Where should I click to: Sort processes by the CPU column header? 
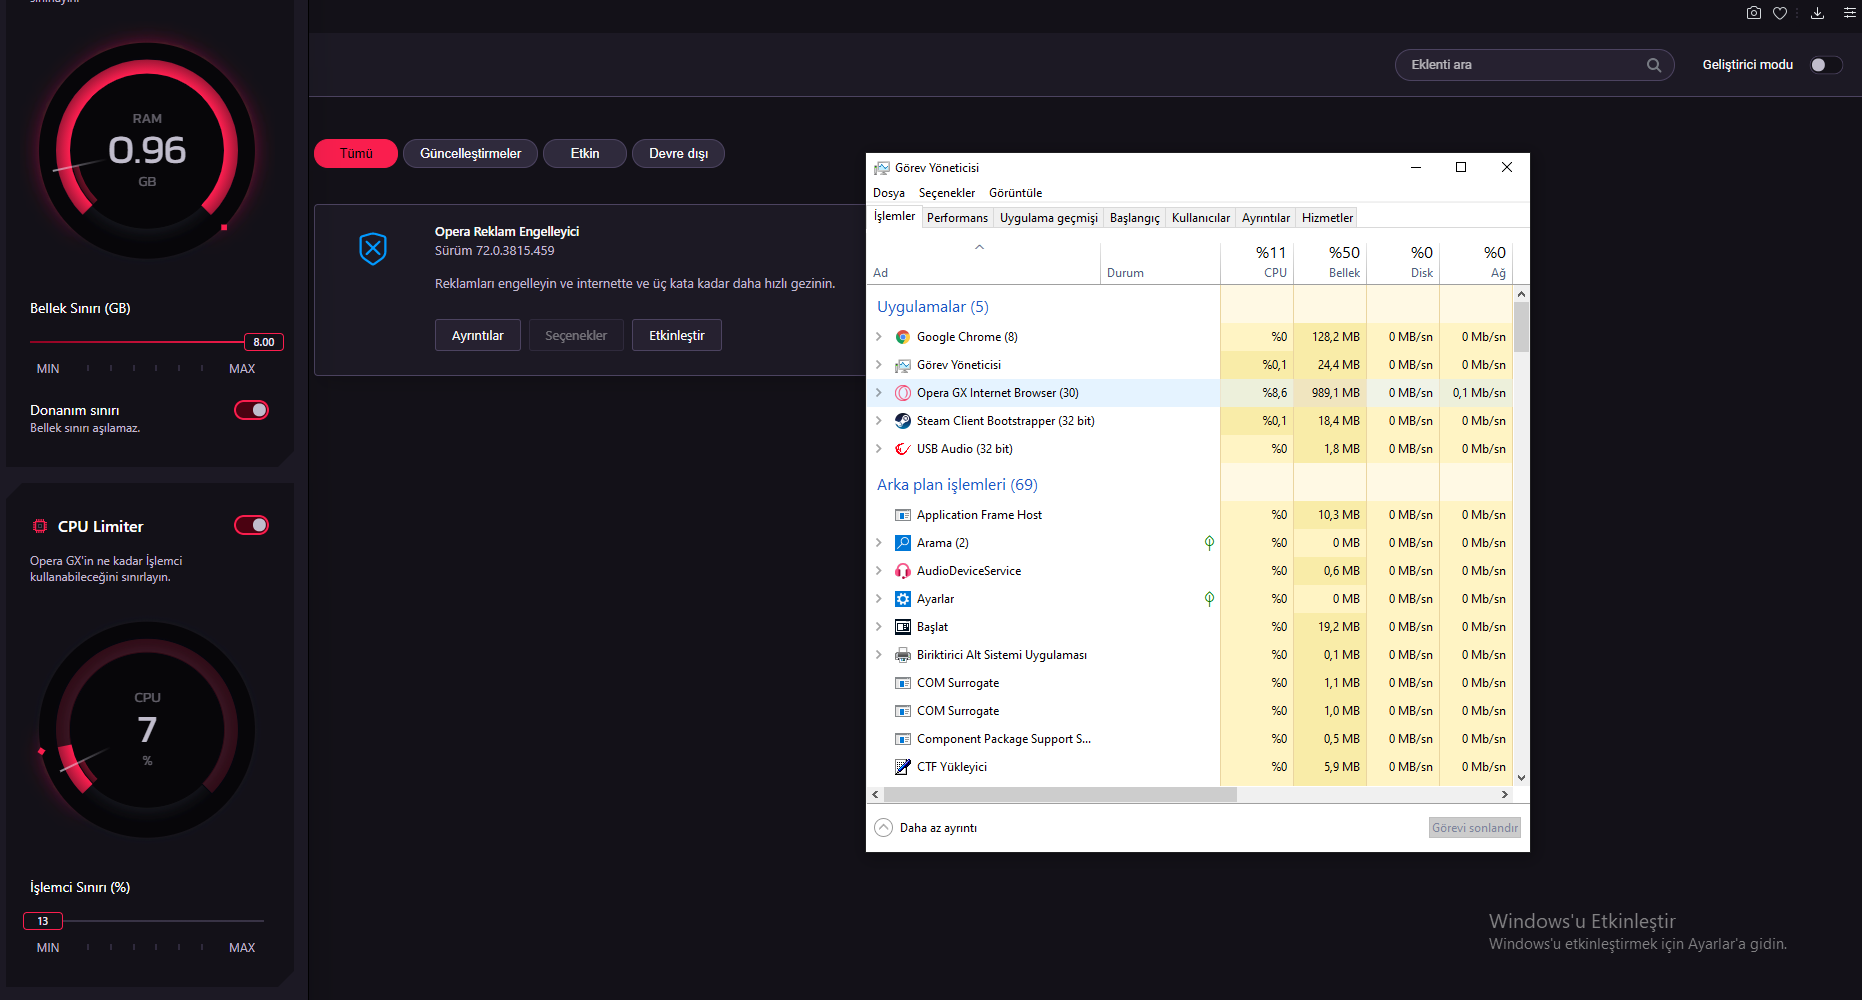click(1257, 262)
